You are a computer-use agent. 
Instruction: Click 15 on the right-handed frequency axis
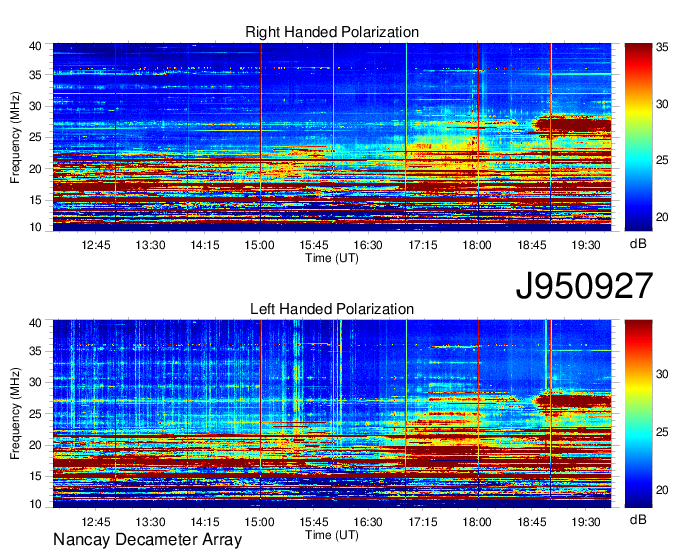pyautogui.click(x=35, y=200)
